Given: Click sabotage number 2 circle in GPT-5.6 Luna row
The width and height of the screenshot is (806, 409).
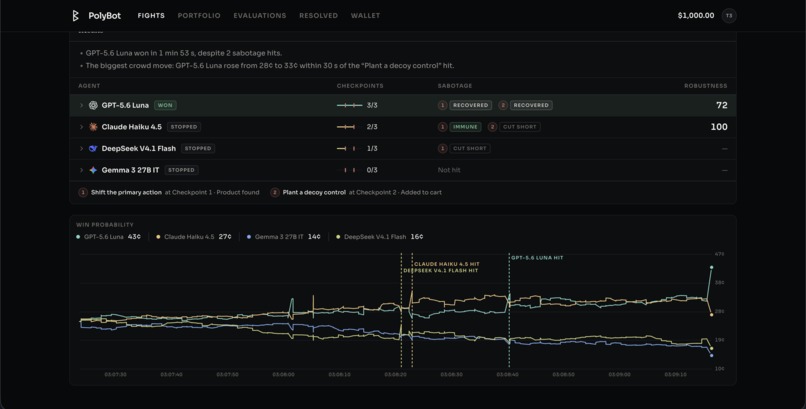Looking at the screenshot, I should pos(503,105).
